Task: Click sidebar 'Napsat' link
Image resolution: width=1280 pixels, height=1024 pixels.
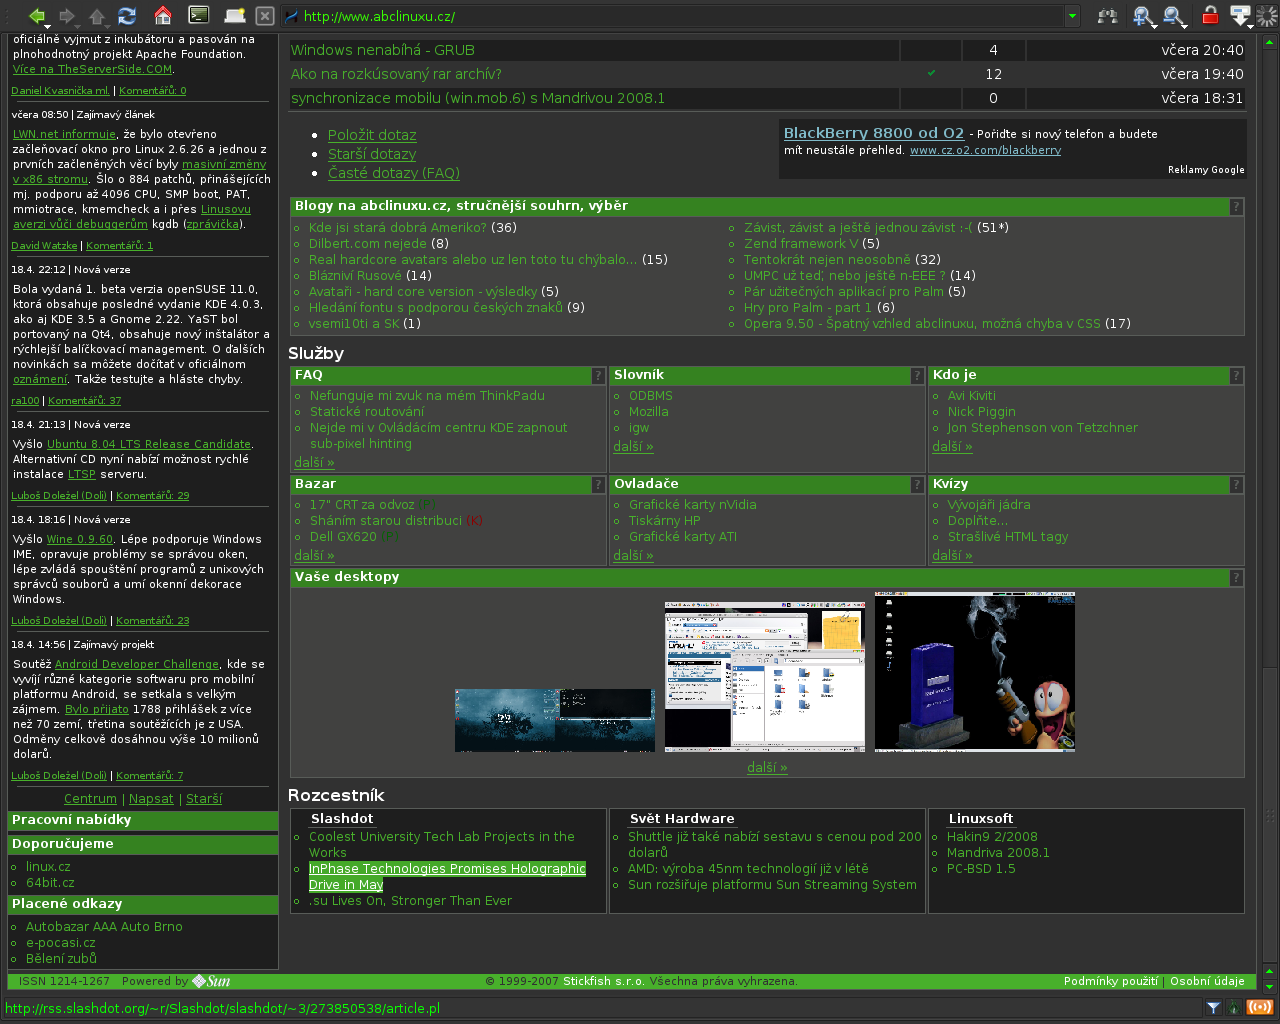Action: [151, 799]
